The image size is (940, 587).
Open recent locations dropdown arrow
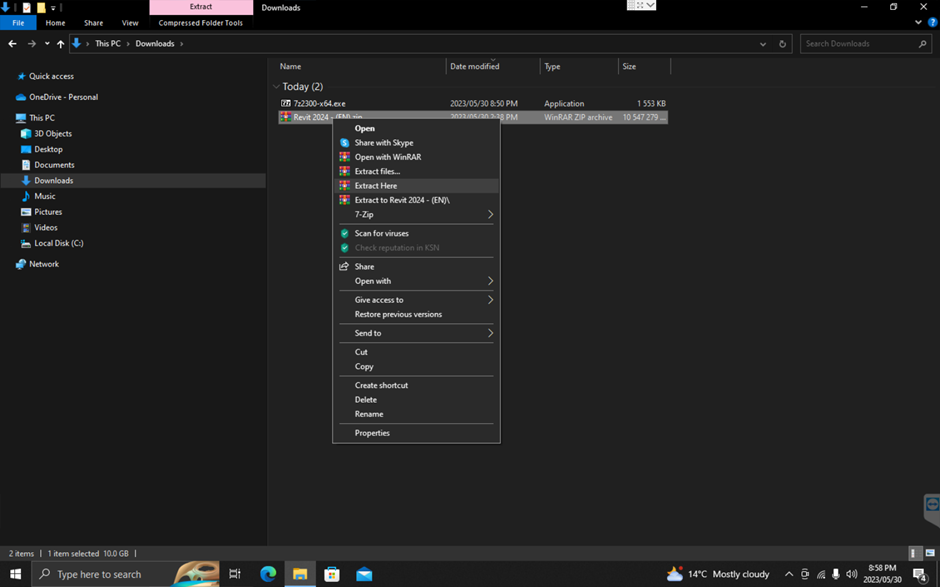point(47,44)
